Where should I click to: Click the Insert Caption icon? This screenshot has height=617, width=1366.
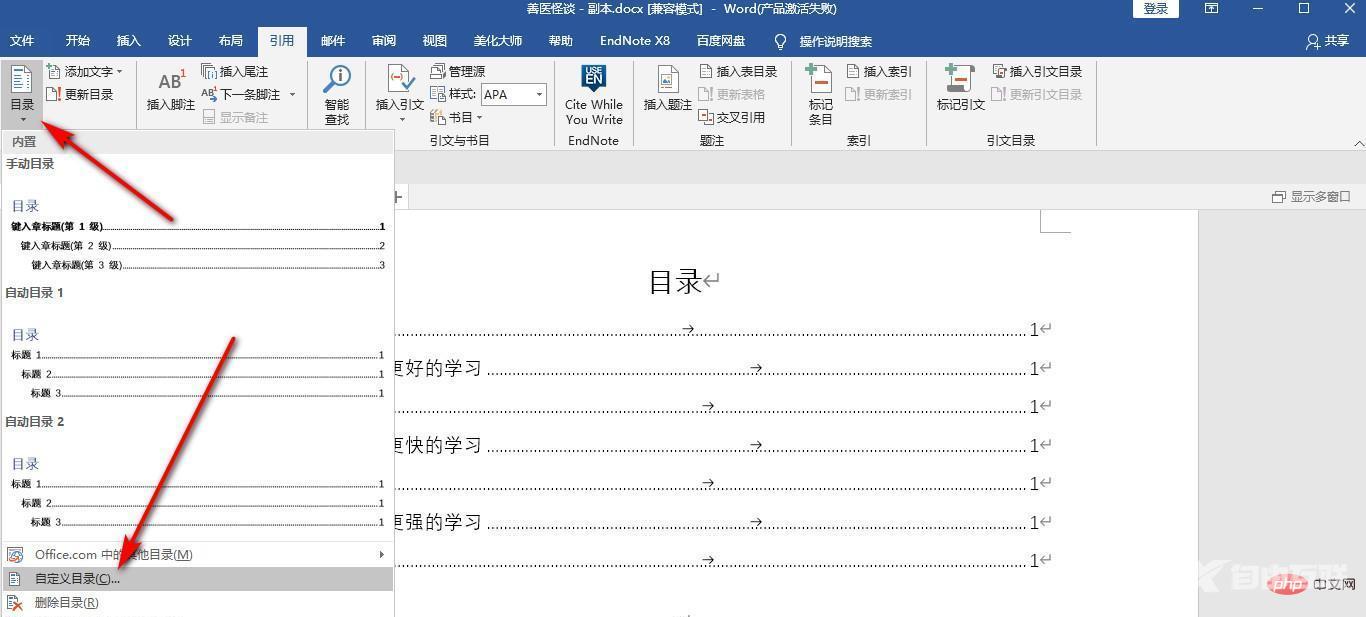[668, 80]
